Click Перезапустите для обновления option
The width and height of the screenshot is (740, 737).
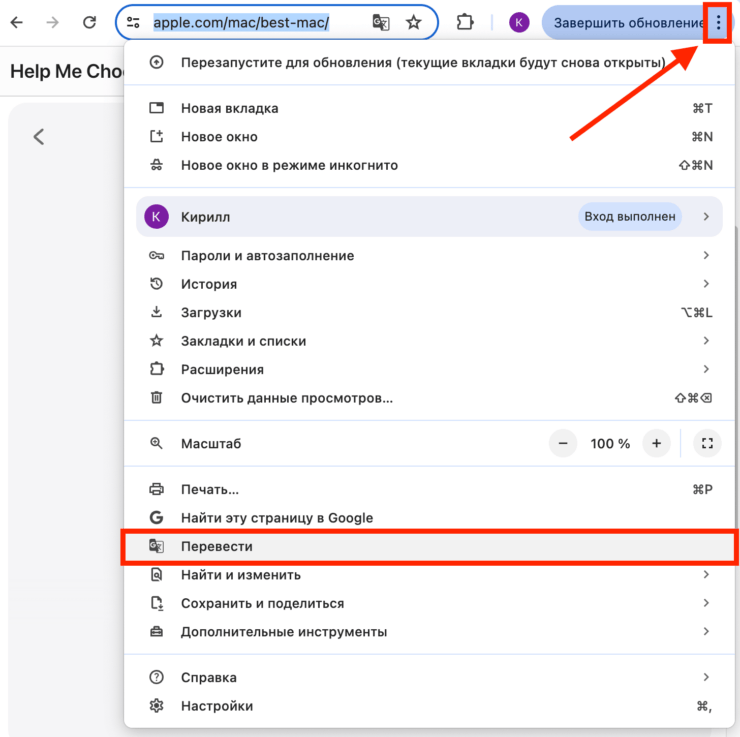pyautogui.click(x=422, y=62)
